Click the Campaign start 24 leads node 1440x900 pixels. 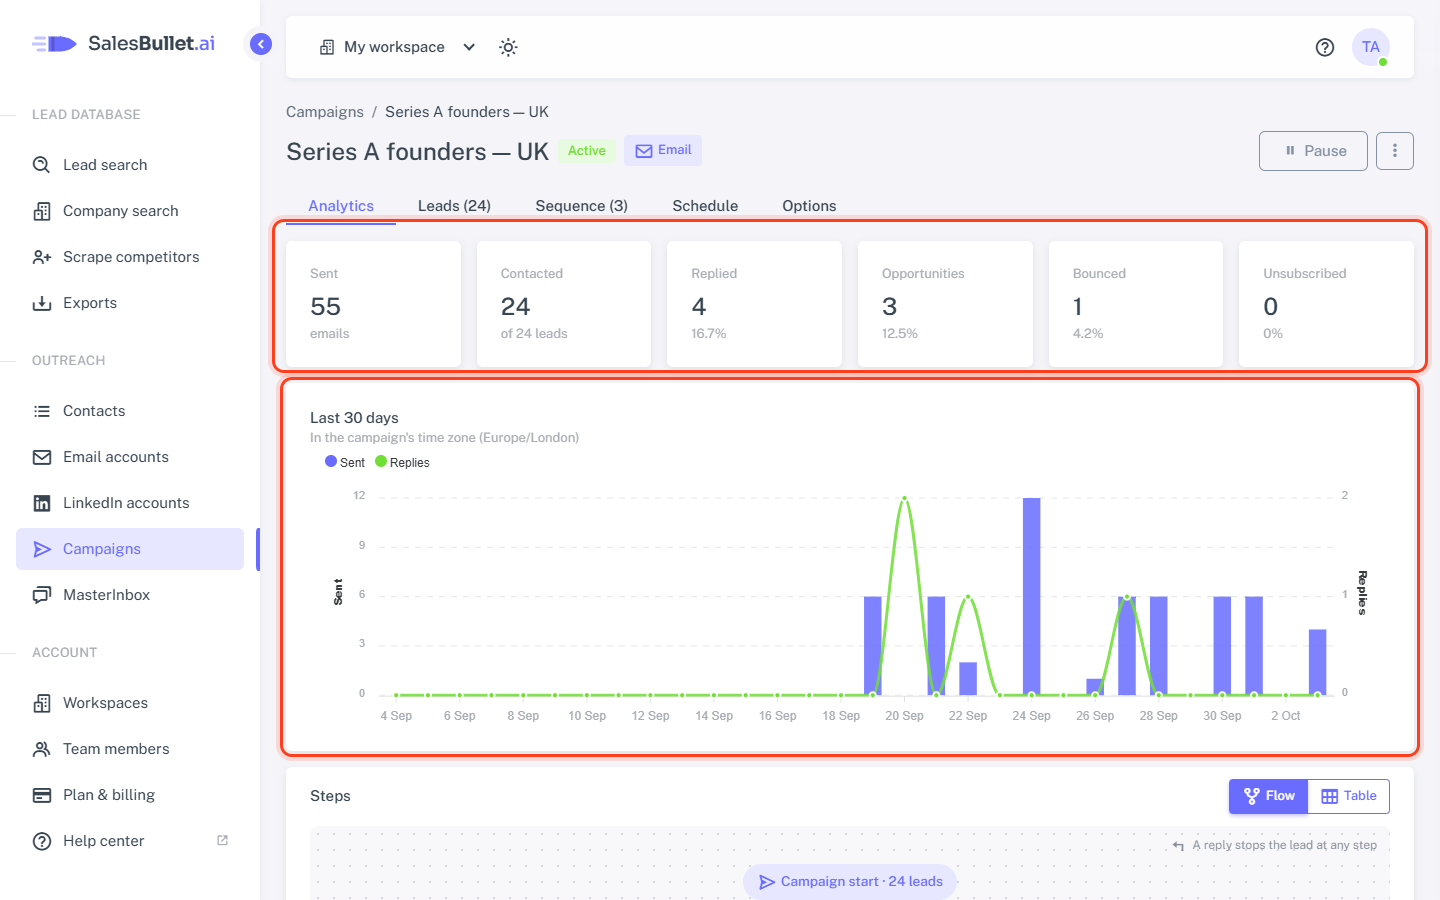(850, 882)
